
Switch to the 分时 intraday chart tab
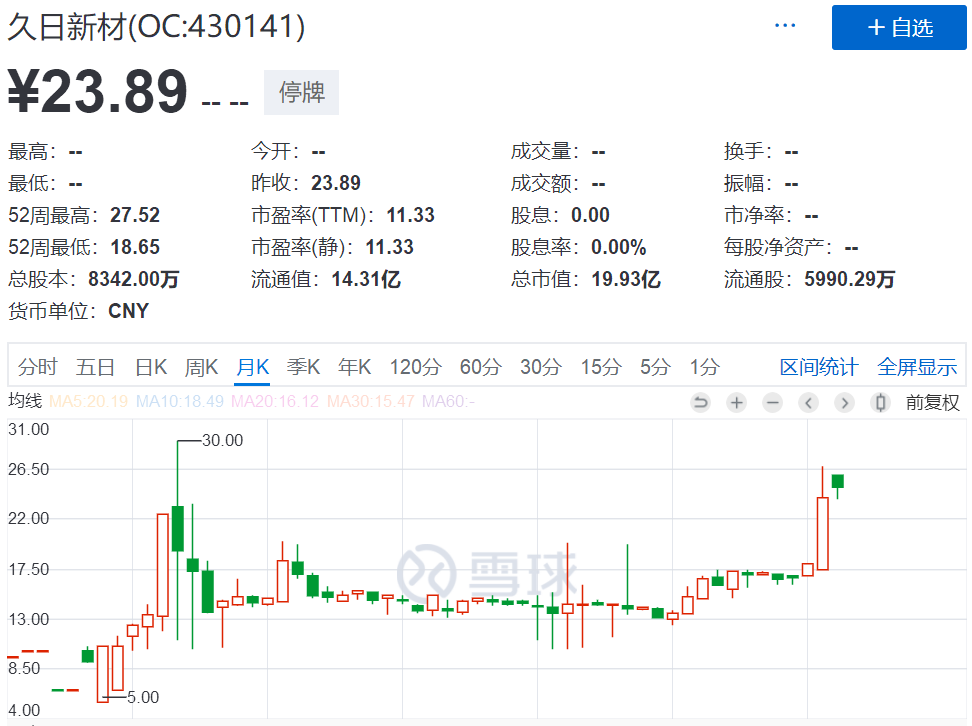coord(37,367)
